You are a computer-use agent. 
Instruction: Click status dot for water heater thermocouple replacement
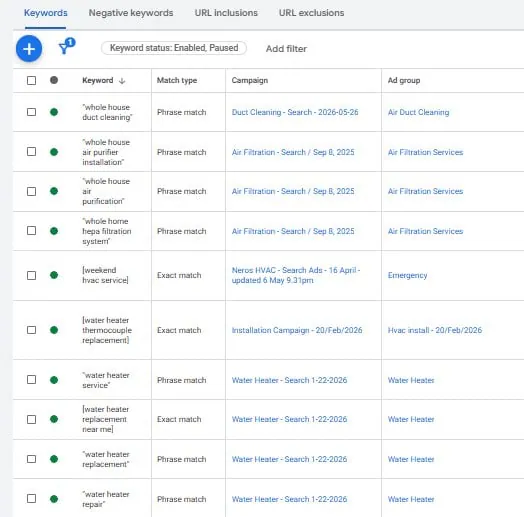click(54, 330)
